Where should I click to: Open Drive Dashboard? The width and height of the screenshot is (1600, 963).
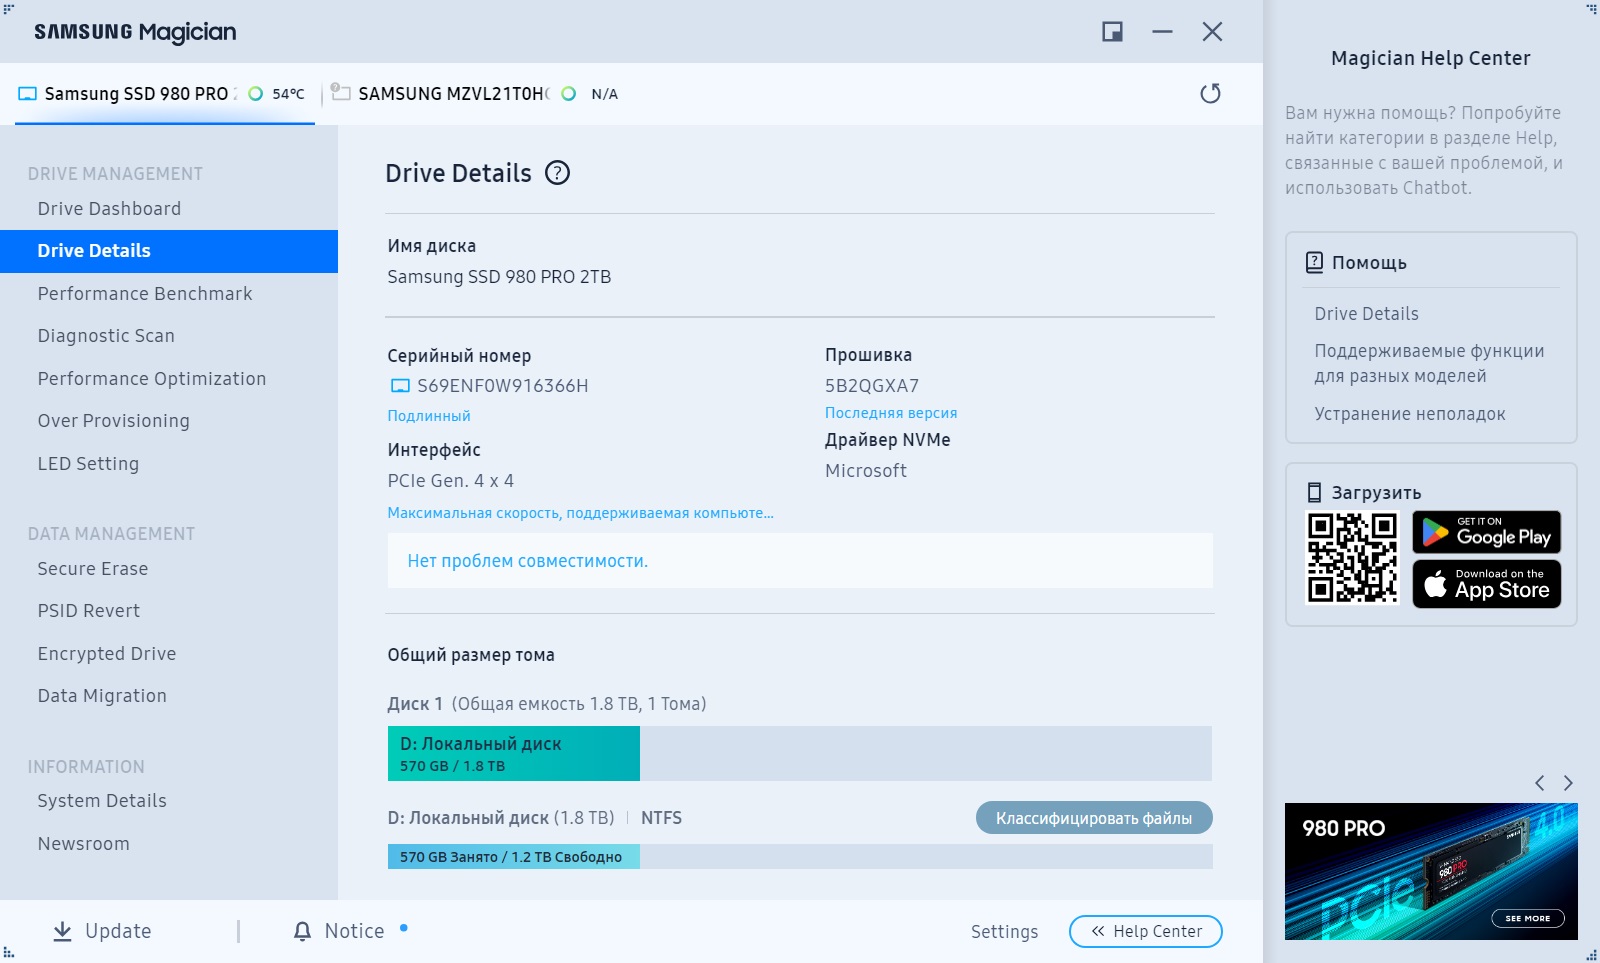pyautogui.click(x=109, y=209)
